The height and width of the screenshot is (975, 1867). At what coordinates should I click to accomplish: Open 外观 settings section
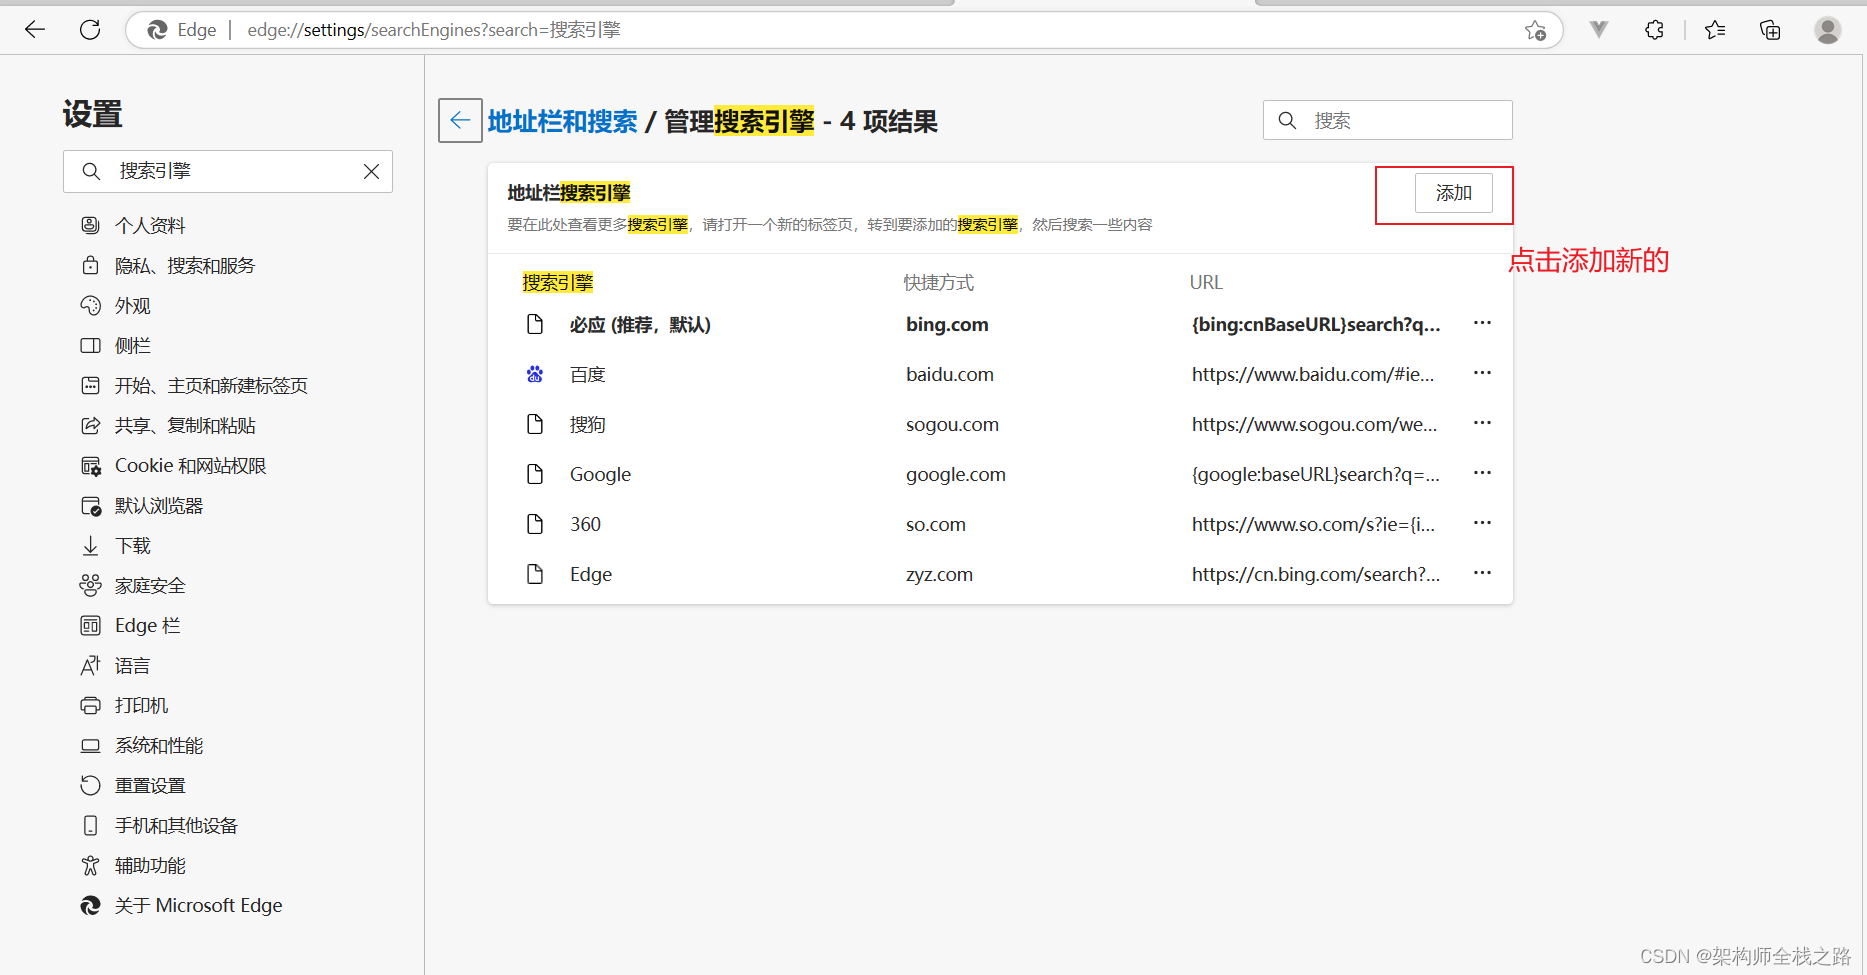[x=133, y=305]
